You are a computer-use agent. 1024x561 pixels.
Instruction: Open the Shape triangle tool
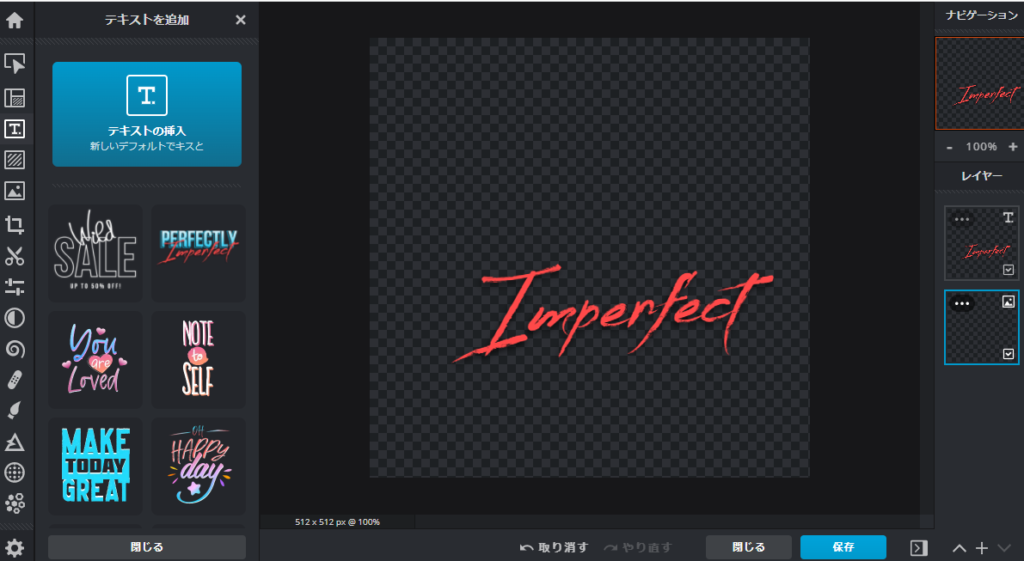point(14,441)
